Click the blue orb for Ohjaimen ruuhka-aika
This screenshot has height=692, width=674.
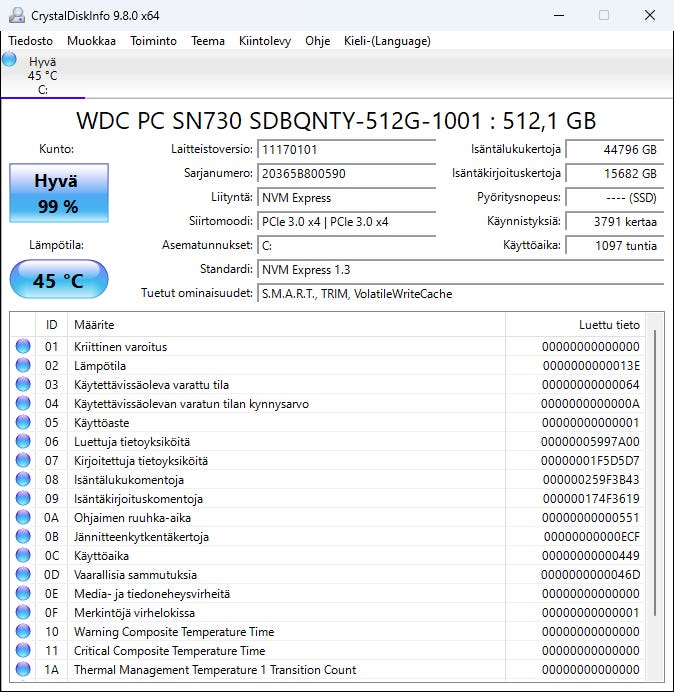coord(23,517)
